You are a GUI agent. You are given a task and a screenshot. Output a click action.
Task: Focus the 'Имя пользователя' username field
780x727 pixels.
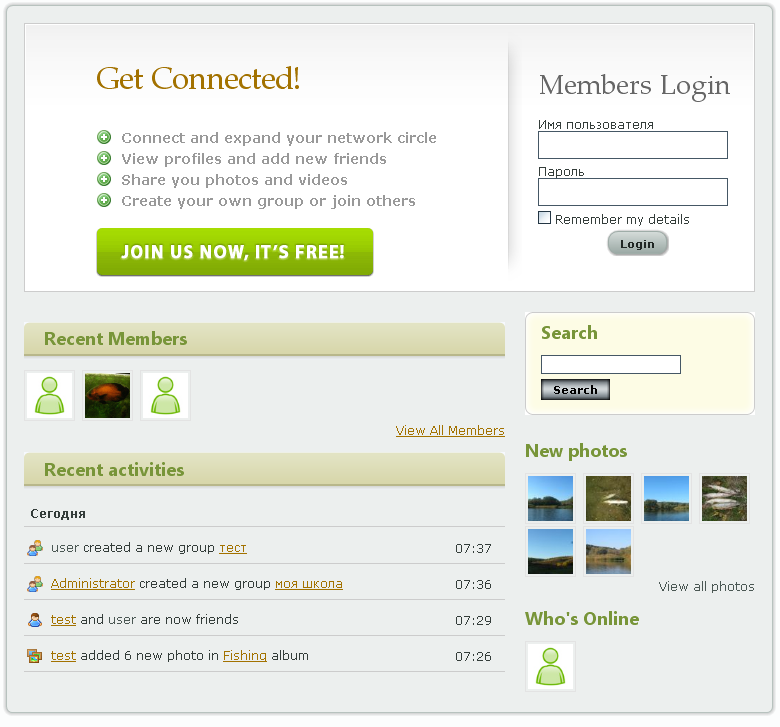click(x=633, y=145)
